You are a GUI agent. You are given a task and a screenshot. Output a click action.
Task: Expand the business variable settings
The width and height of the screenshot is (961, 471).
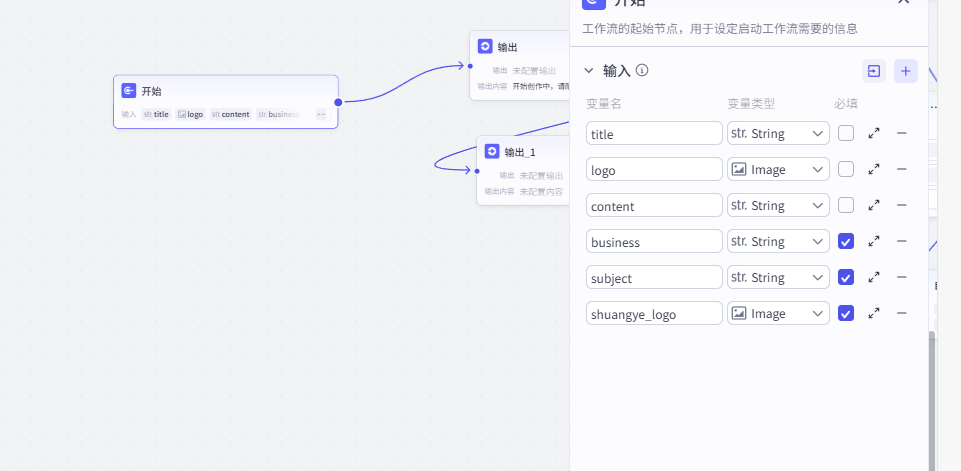[874, 241]
